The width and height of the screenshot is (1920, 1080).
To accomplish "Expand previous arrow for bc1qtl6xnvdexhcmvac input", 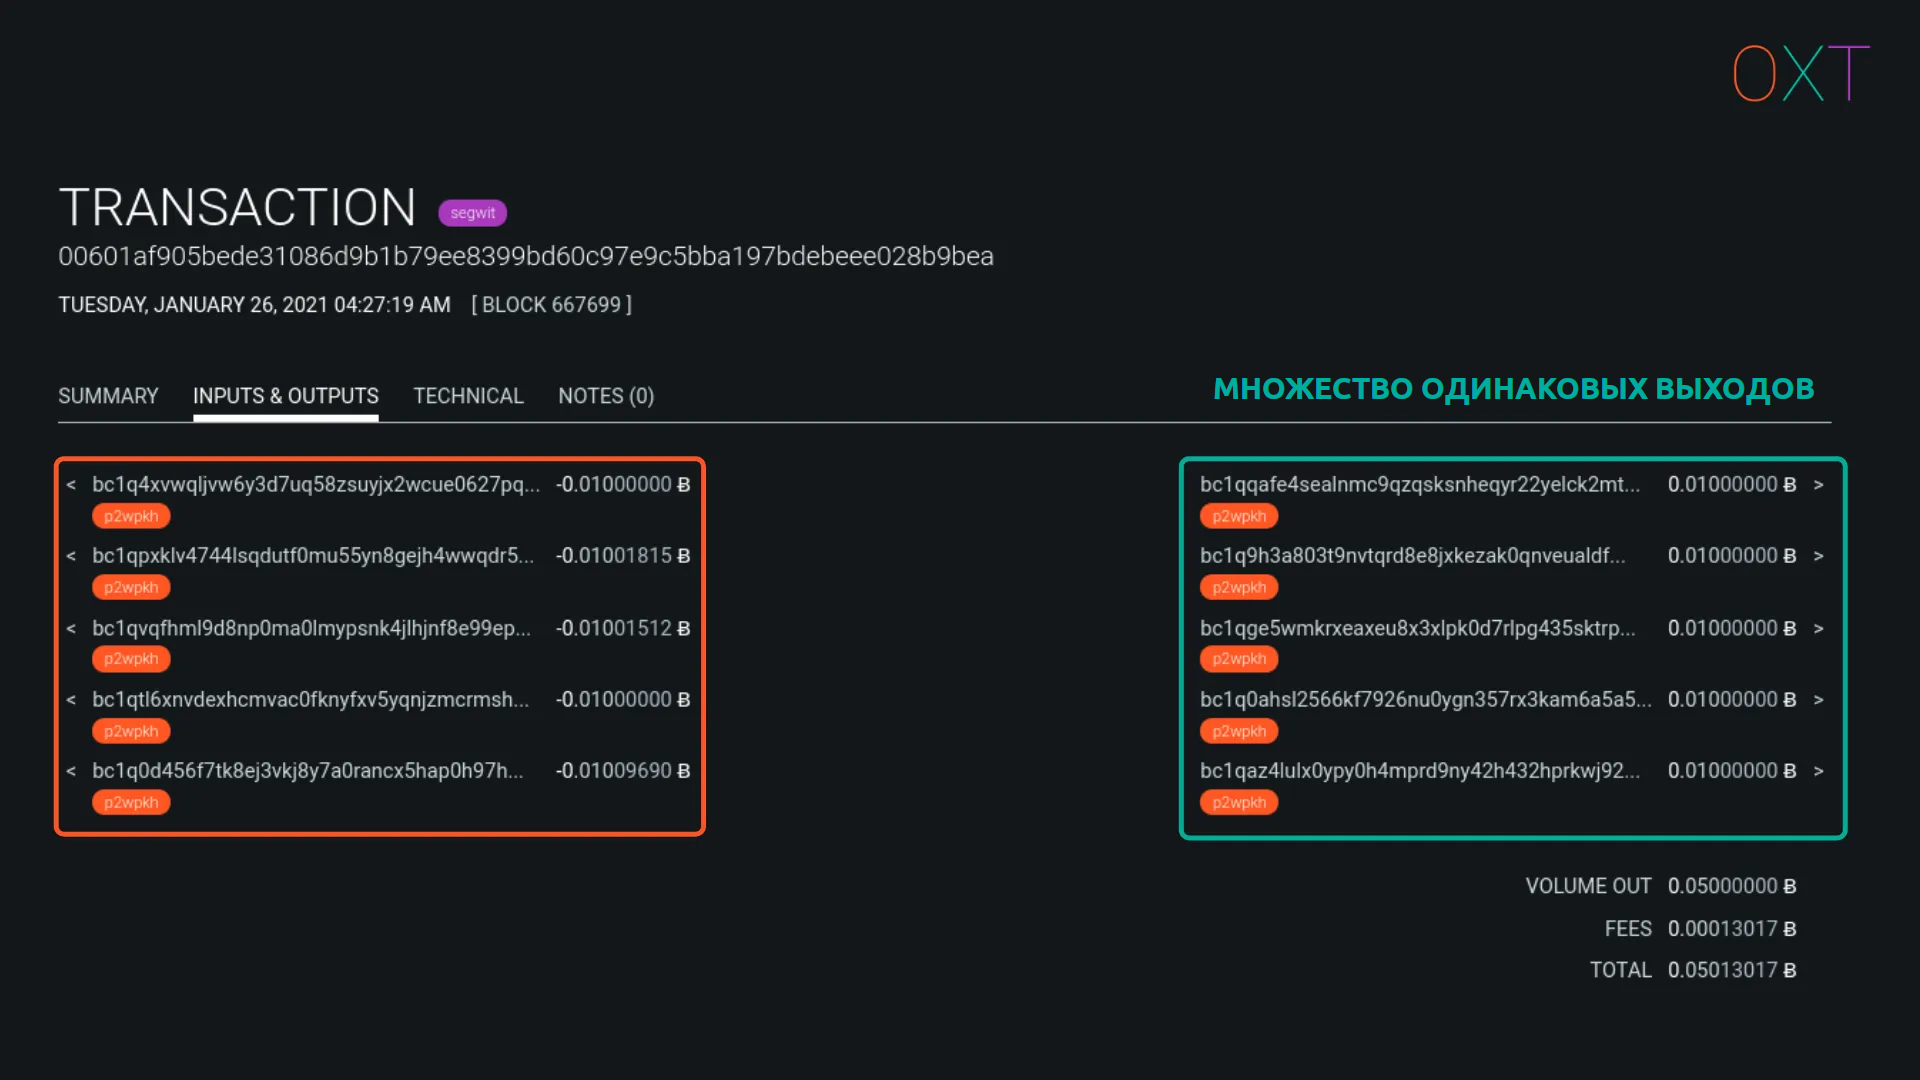I will tap(71, 700).
